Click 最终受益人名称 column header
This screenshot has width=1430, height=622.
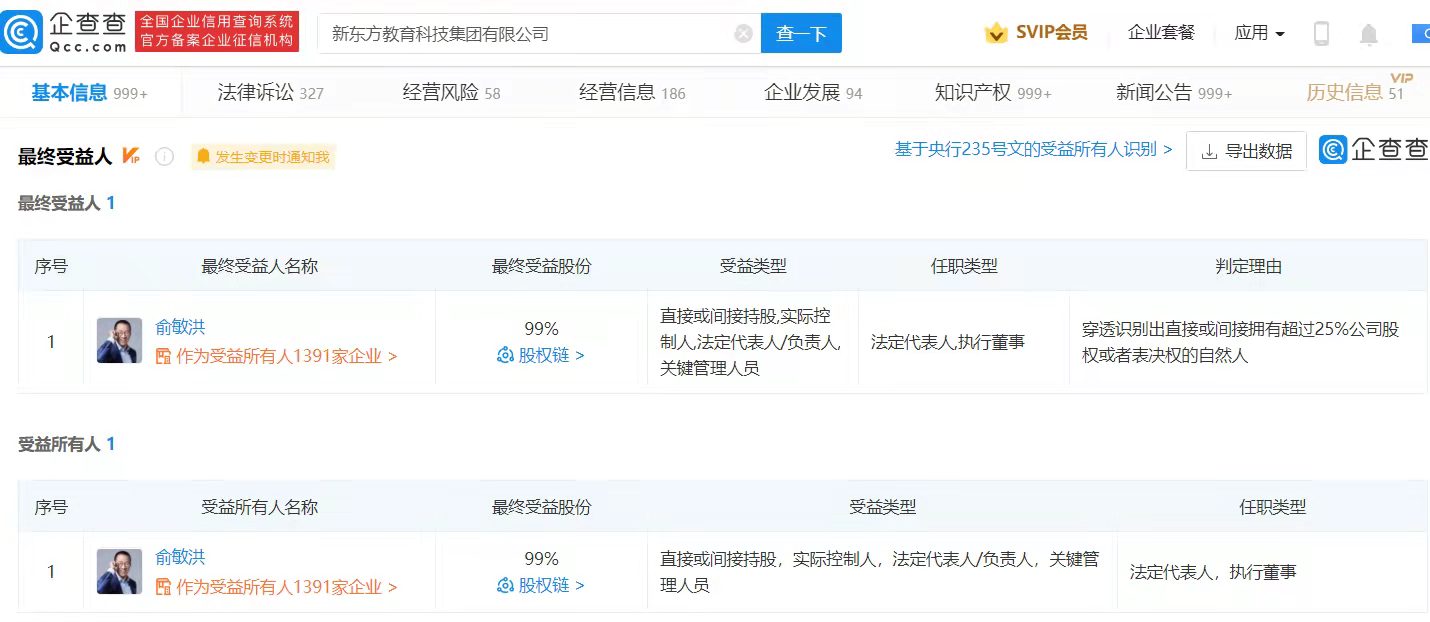tap(260, 266)
